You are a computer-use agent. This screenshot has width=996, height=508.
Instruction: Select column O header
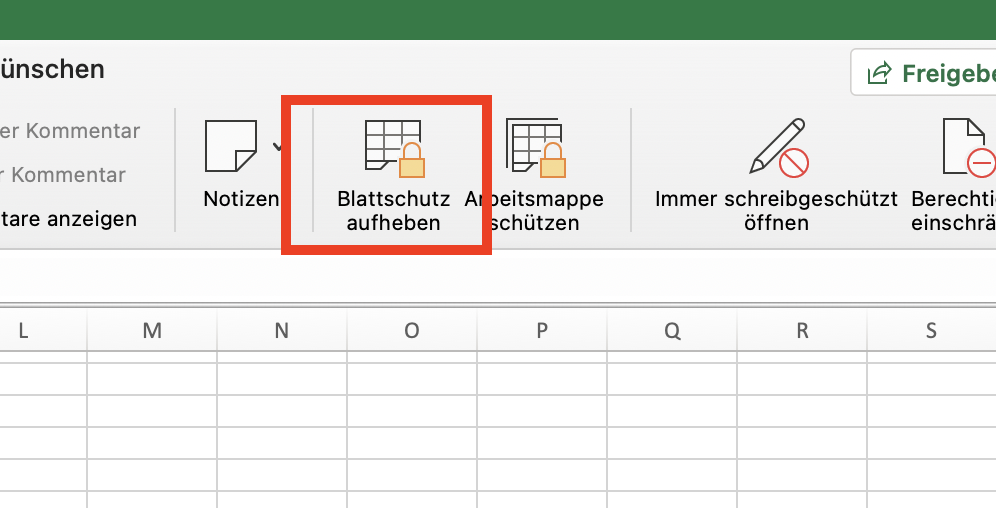(x=412, y=330)
